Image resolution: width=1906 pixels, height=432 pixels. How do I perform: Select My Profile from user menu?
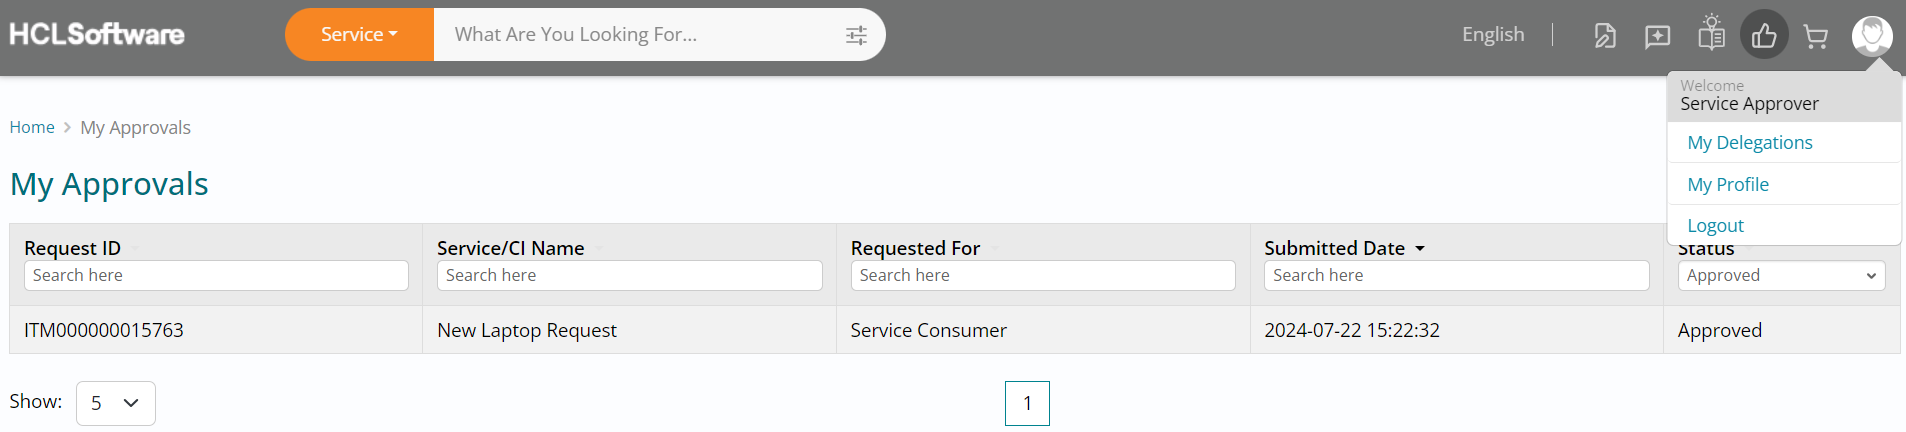1727,185
